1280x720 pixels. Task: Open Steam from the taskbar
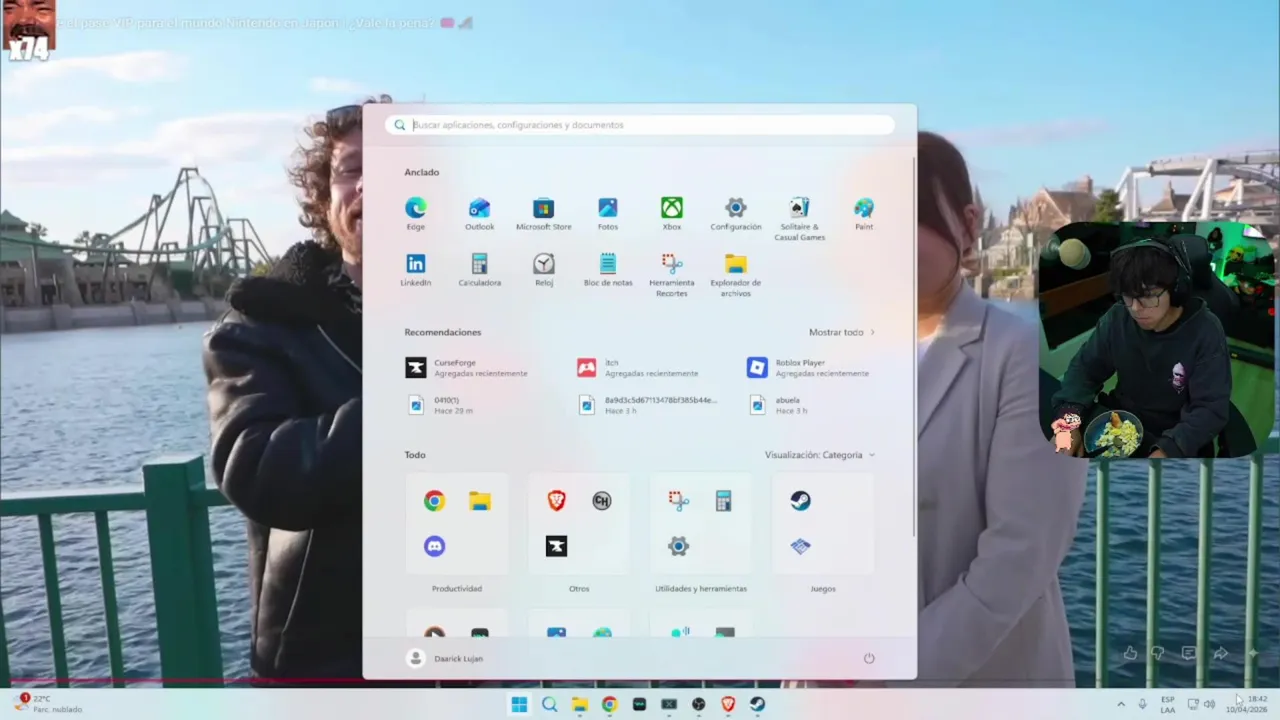click(758, 704)
